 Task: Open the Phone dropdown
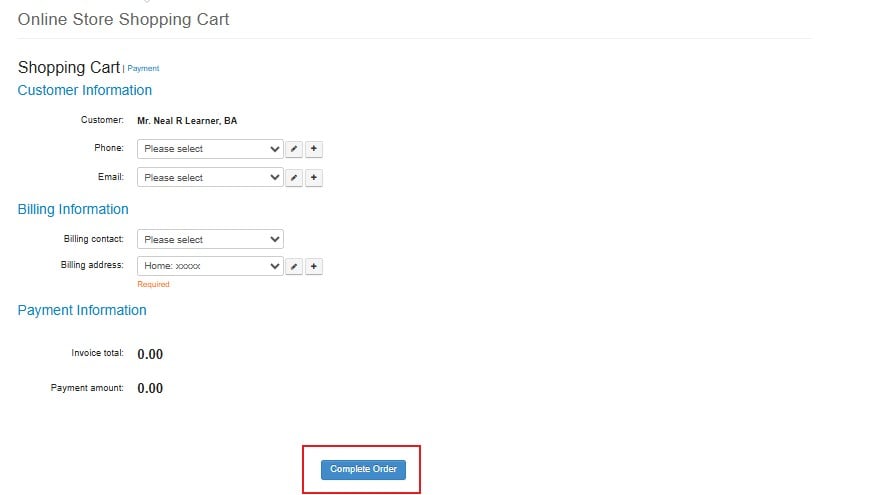click(x=210, y=149)
